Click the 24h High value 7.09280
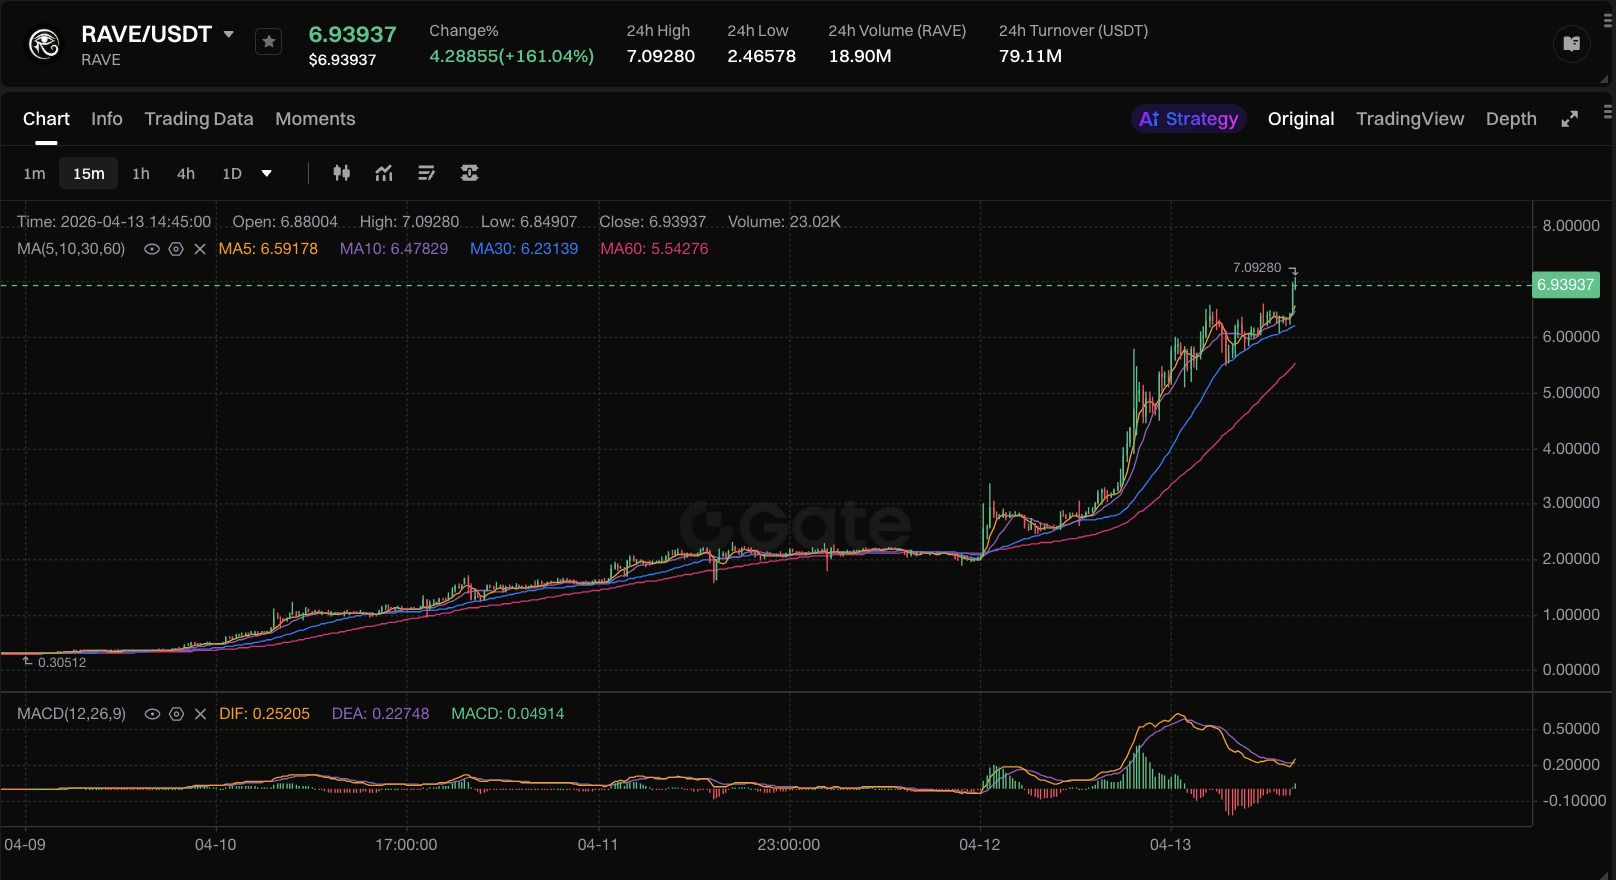1616x880 pixels. (x=660, y=56)
